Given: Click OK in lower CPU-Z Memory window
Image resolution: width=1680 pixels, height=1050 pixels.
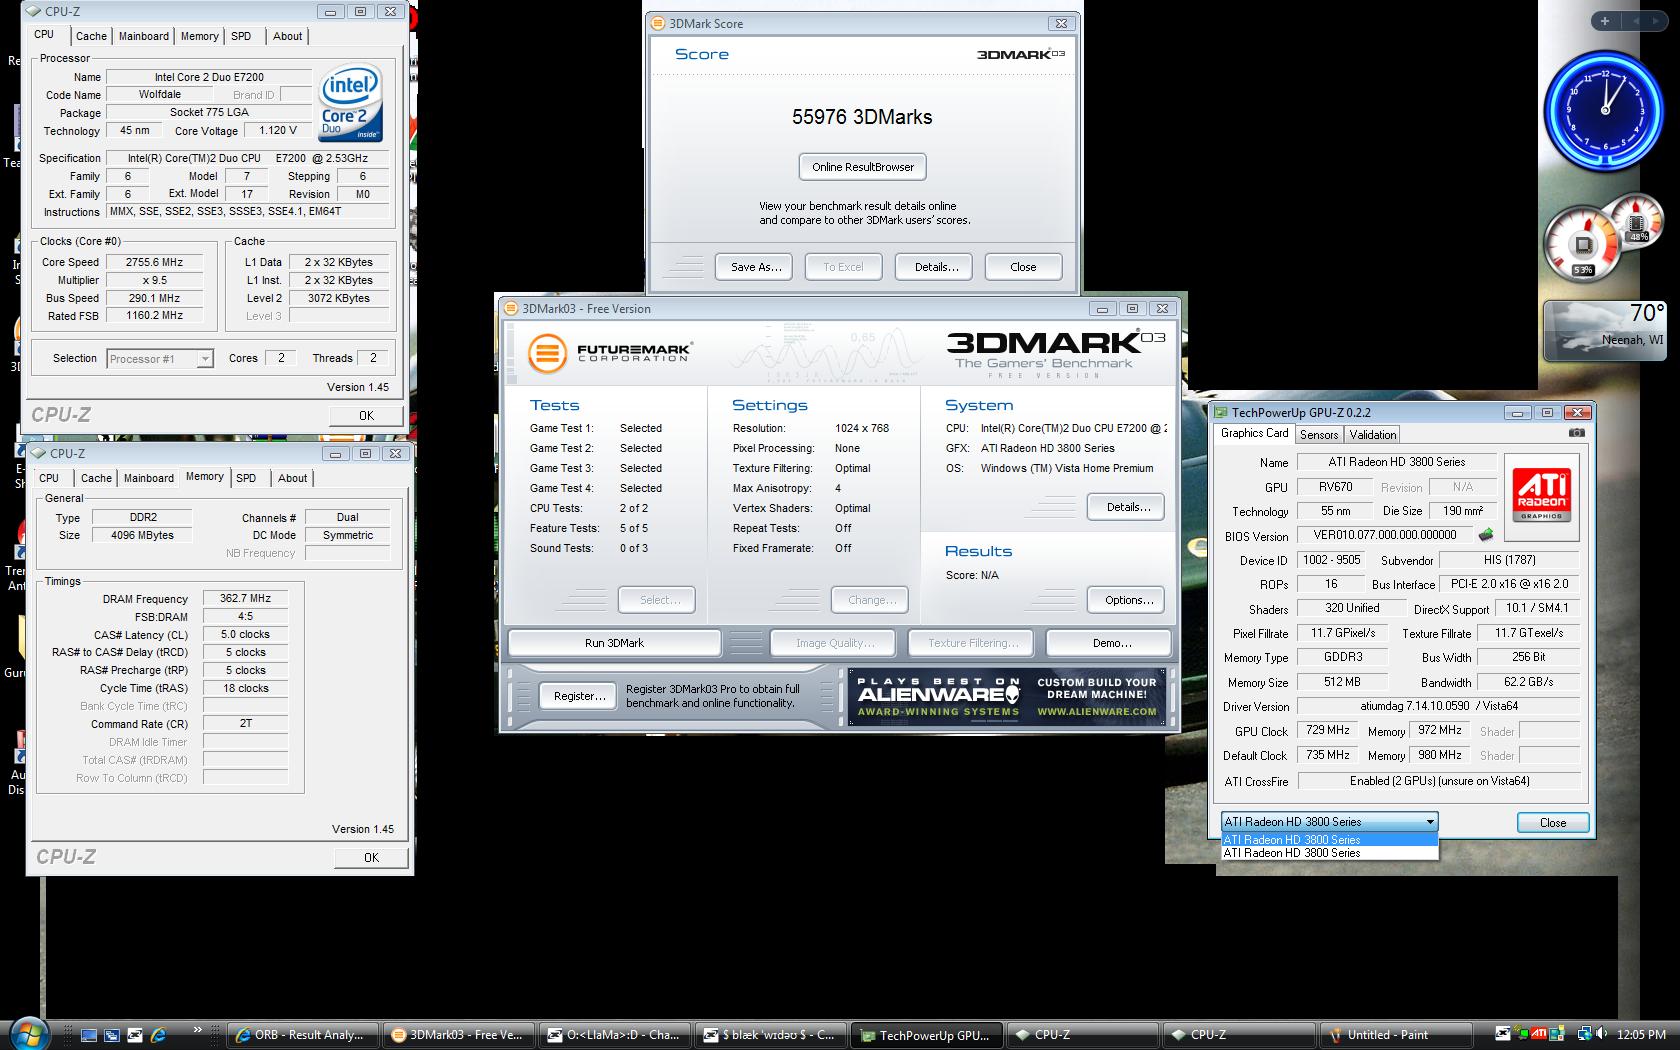Looking at the screenshot, I should pyautogui.click(x=371, y=857).
